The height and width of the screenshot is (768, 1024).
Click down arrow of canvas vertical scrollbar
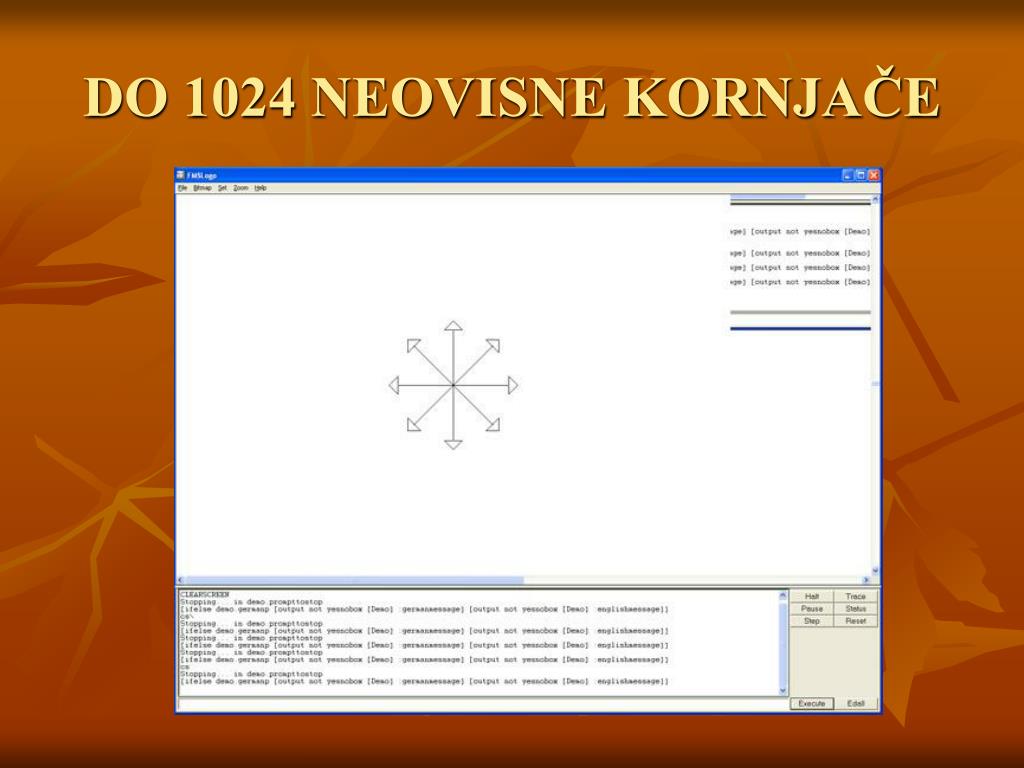pos(876,571)
